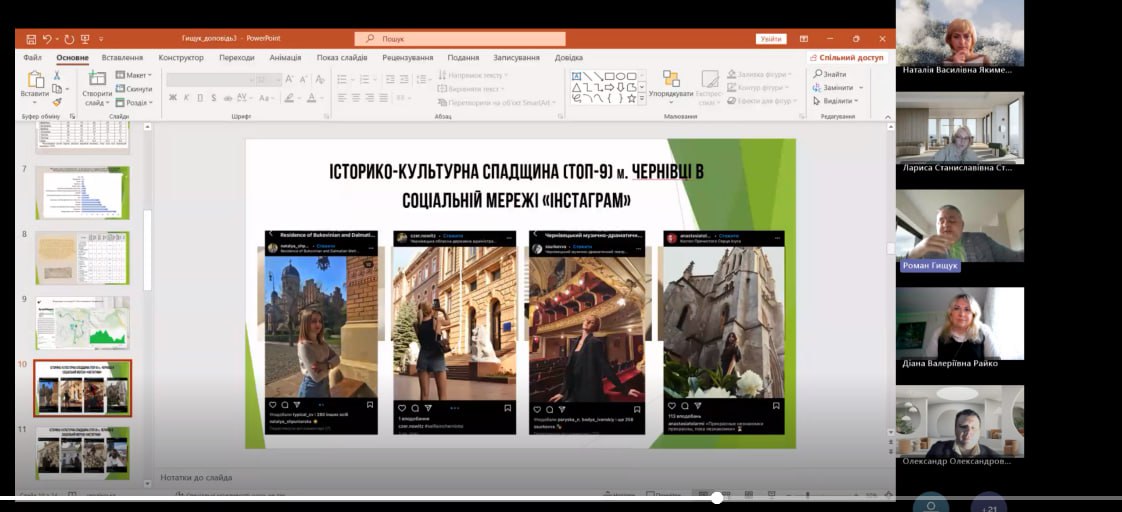Toggle text shadow (S) formatting

point(213,98)
